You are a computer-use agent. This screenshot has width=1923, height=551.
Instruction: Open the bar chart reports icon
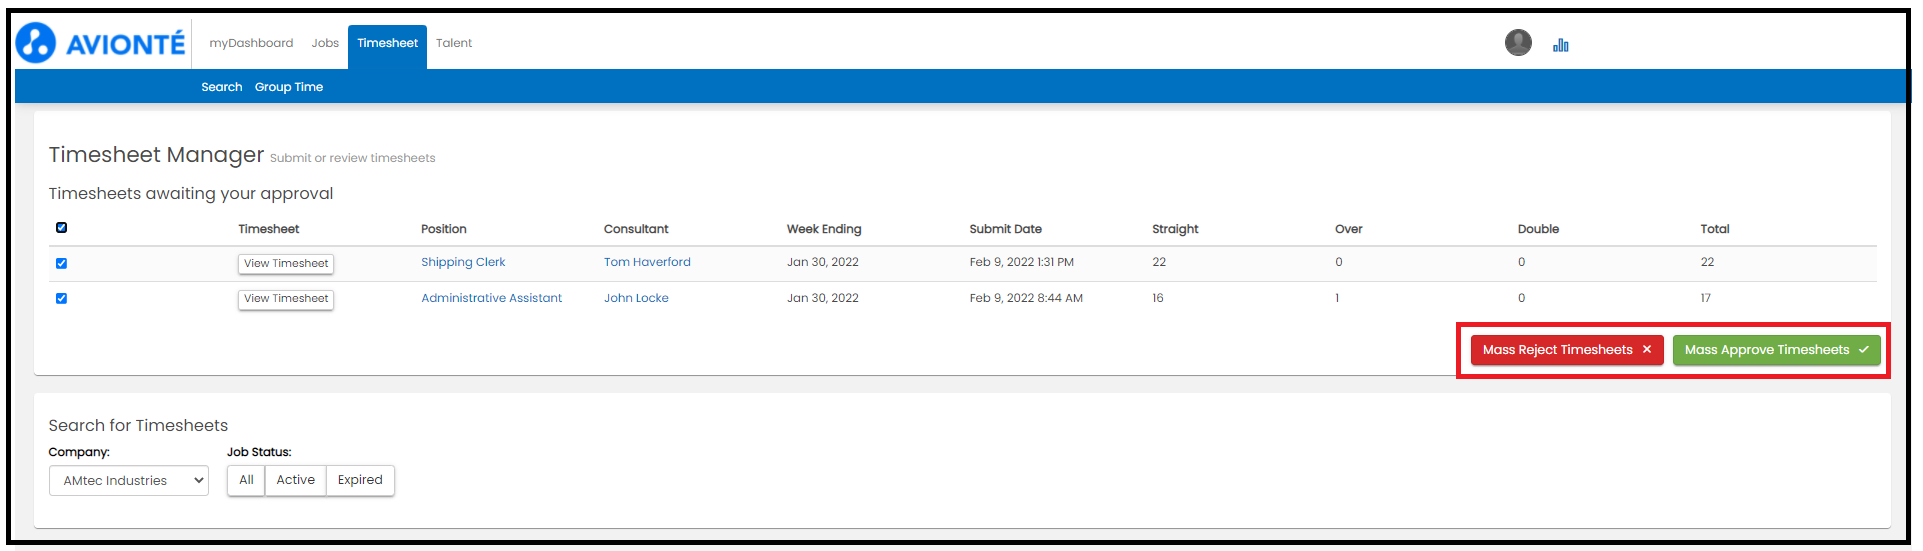tap(1561, 45)
